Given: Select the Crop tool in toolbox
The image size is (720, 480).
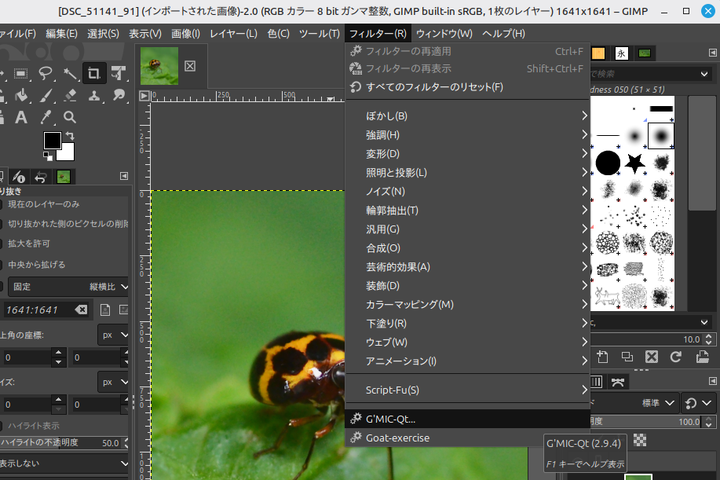Looking at the screenshot, I should coord(94,73).
